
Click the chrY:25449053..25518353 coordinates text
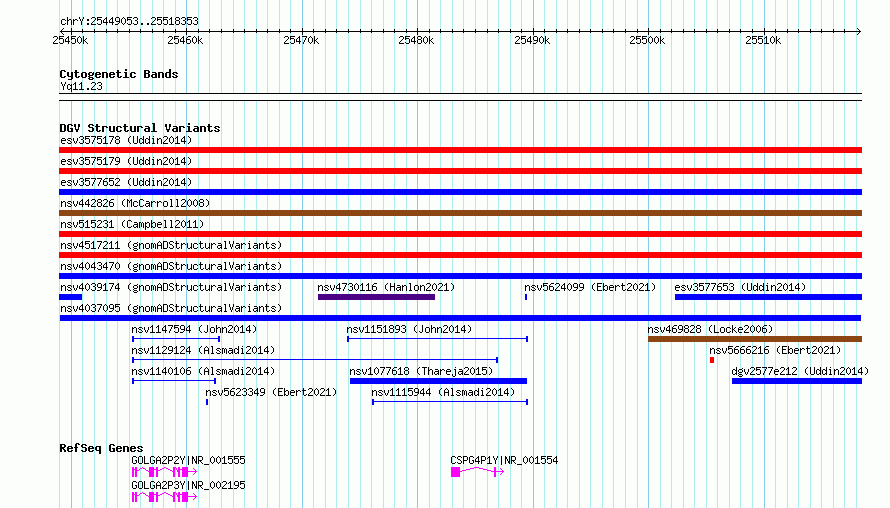click(x=129, y=22)
